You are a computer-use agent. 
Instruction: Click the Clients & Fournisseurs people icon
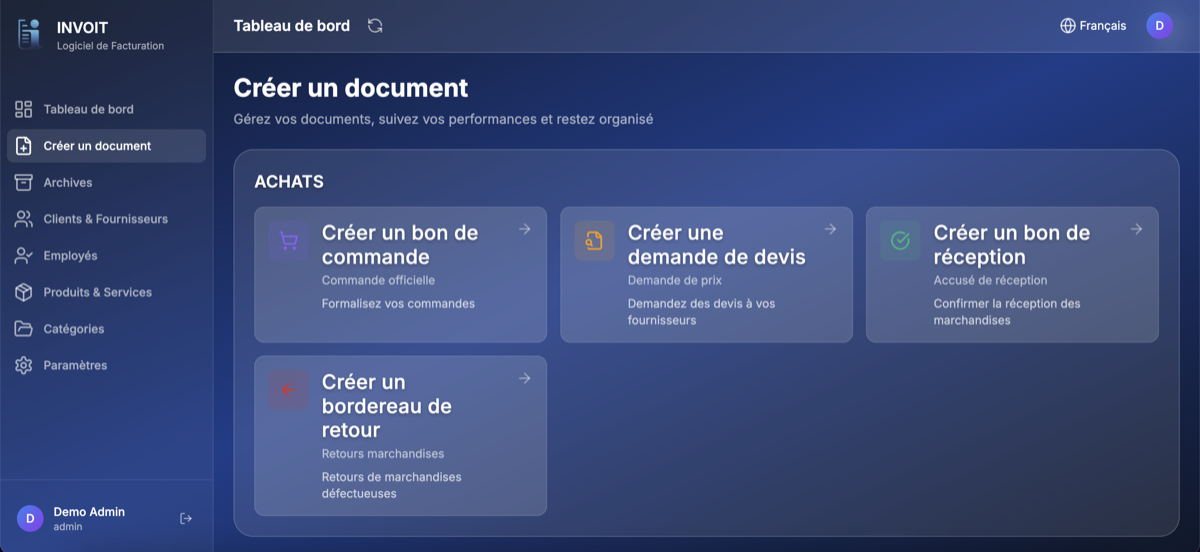[24, 219]
